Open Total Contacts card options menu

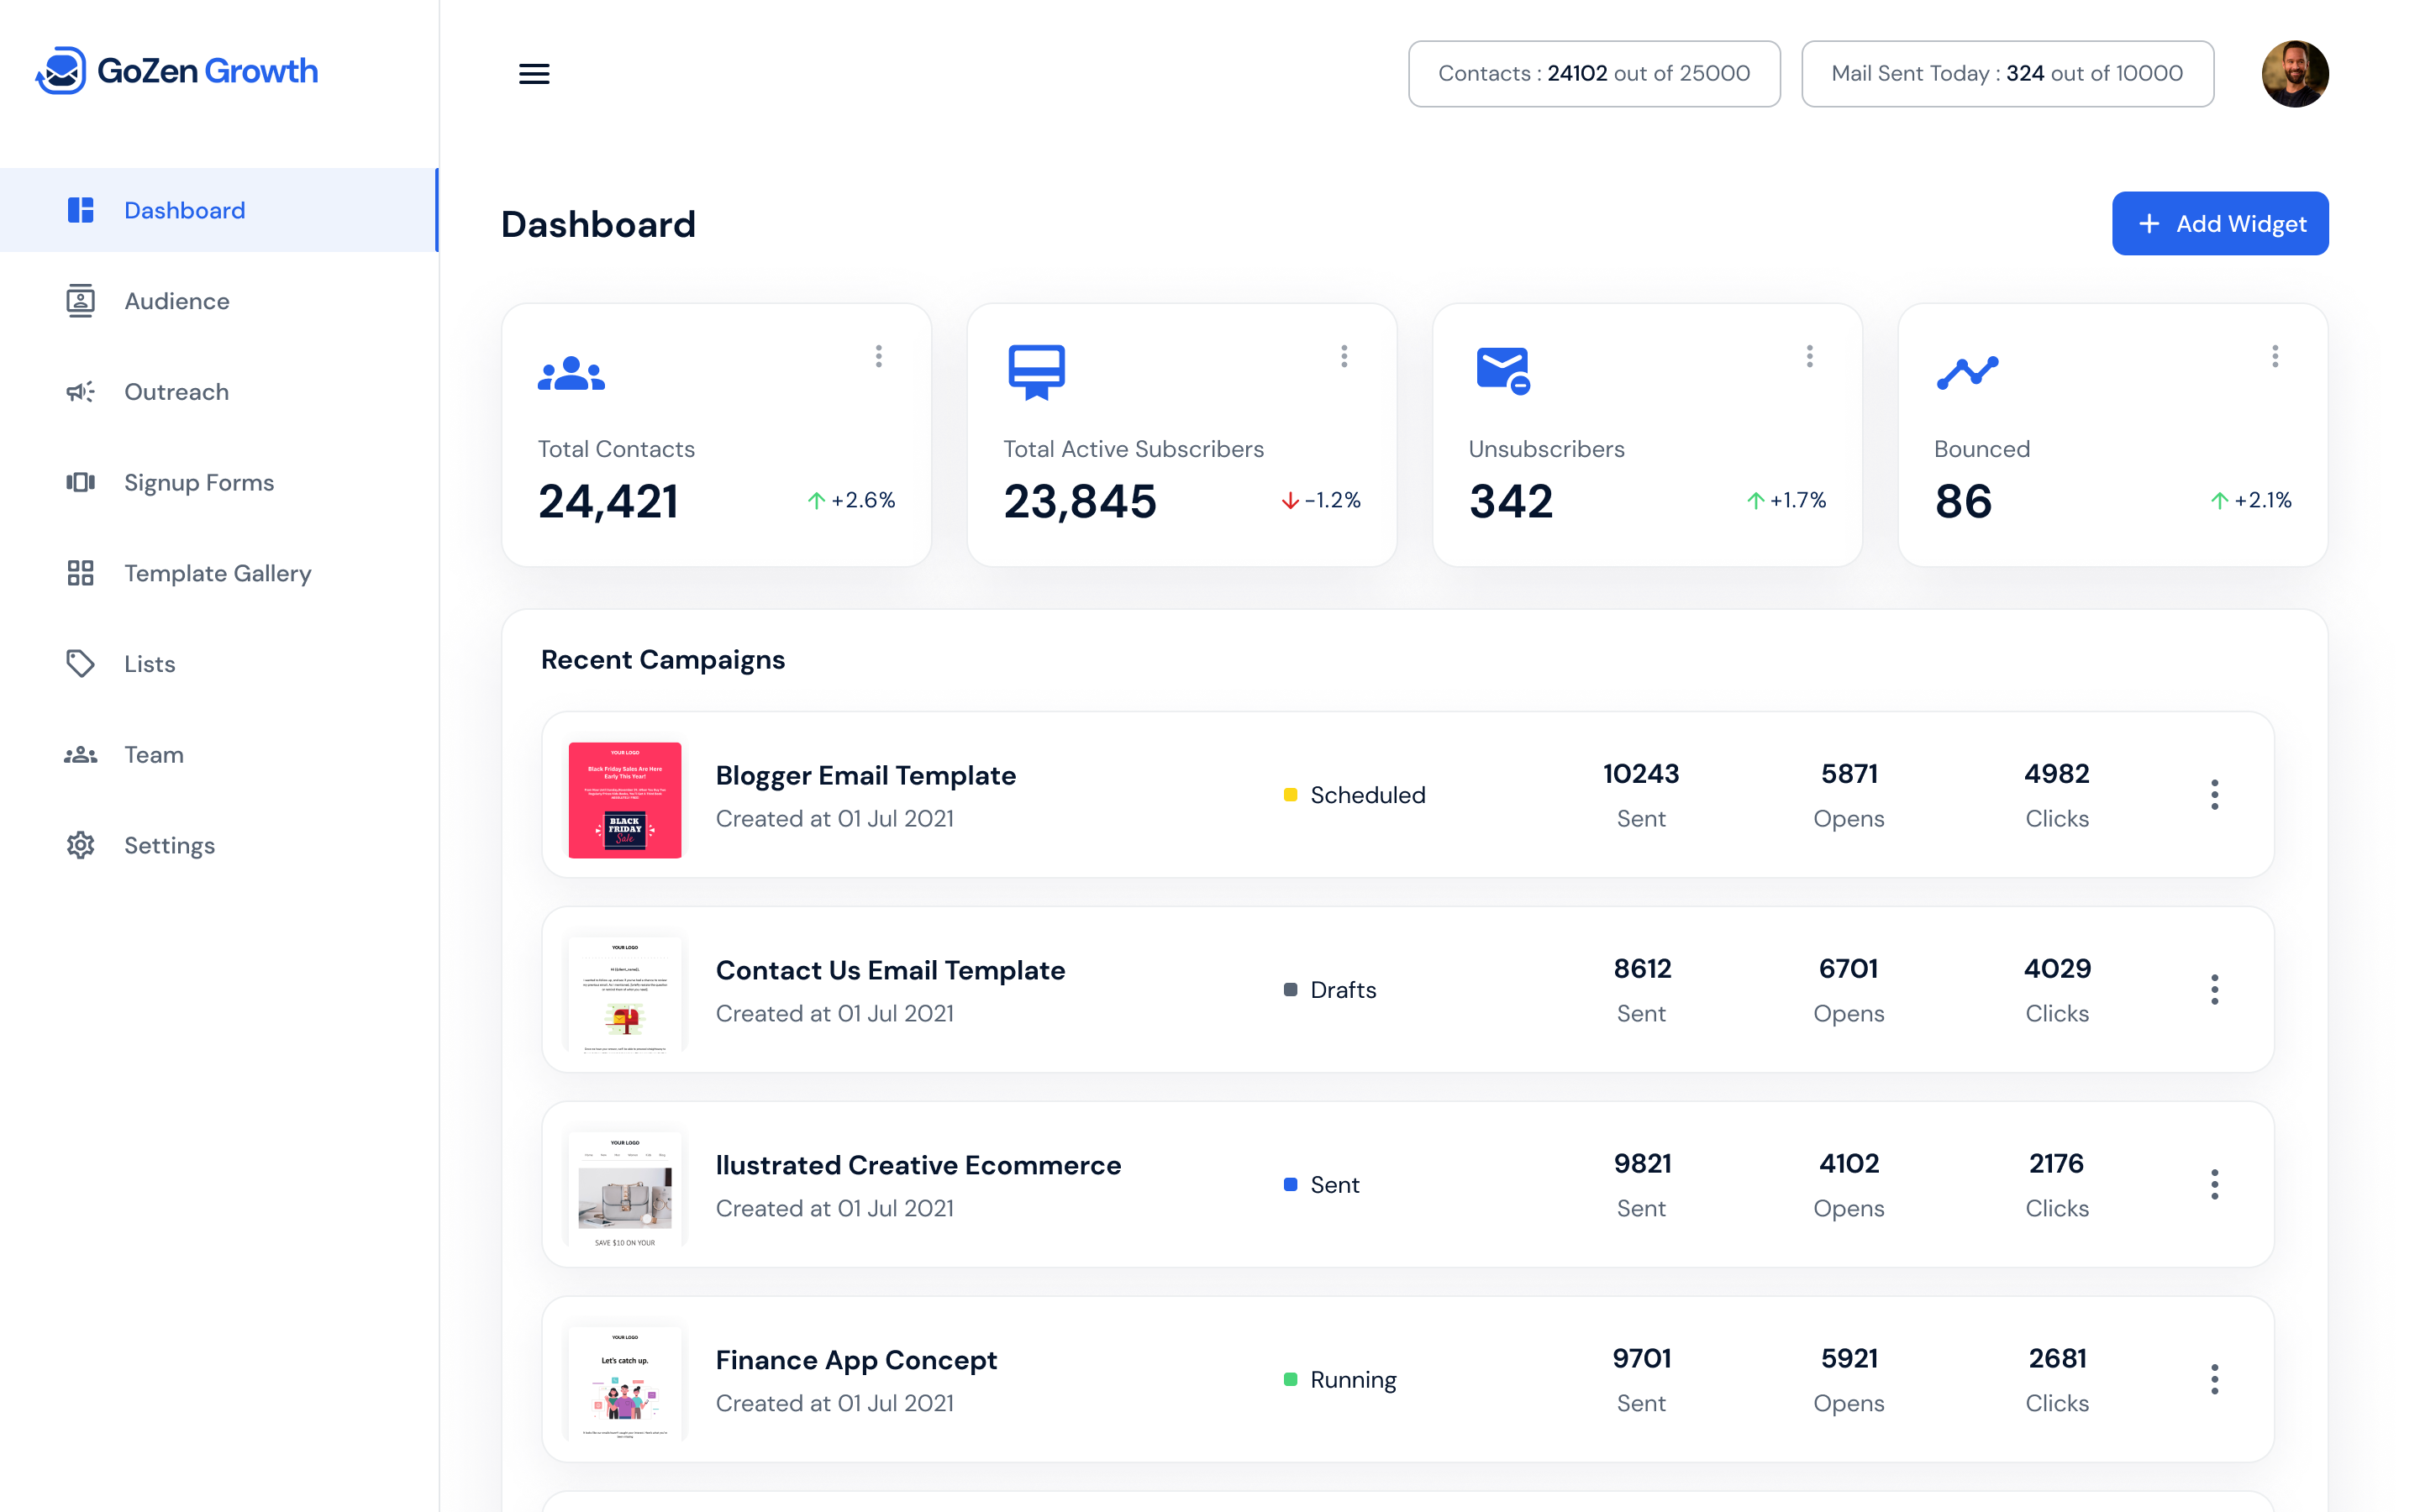[879, 357]
